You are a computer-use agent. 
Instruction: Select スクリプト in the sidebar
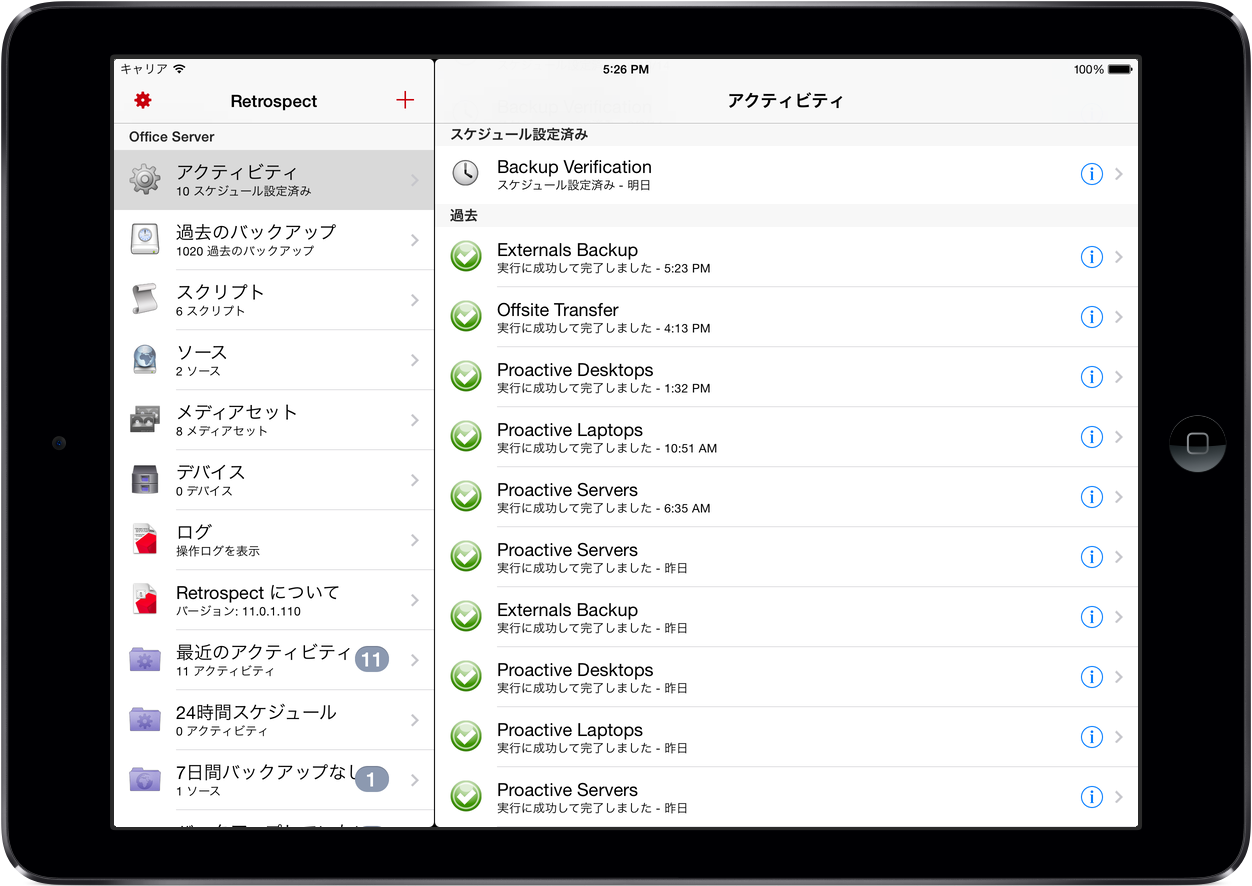point(274,300)
